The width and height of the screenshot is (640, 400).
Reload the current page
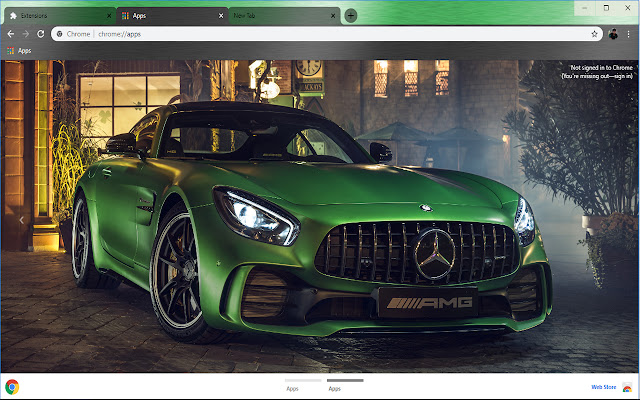[x=40, y=34]
